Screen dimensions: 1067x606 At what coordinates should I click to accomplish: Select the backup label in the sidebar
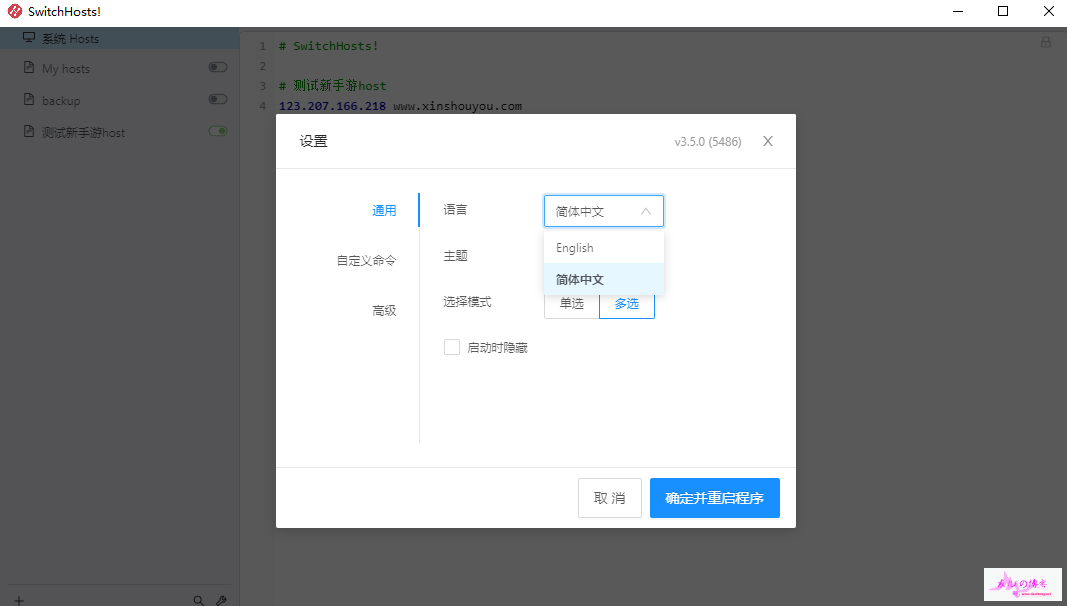pos(61,101)
